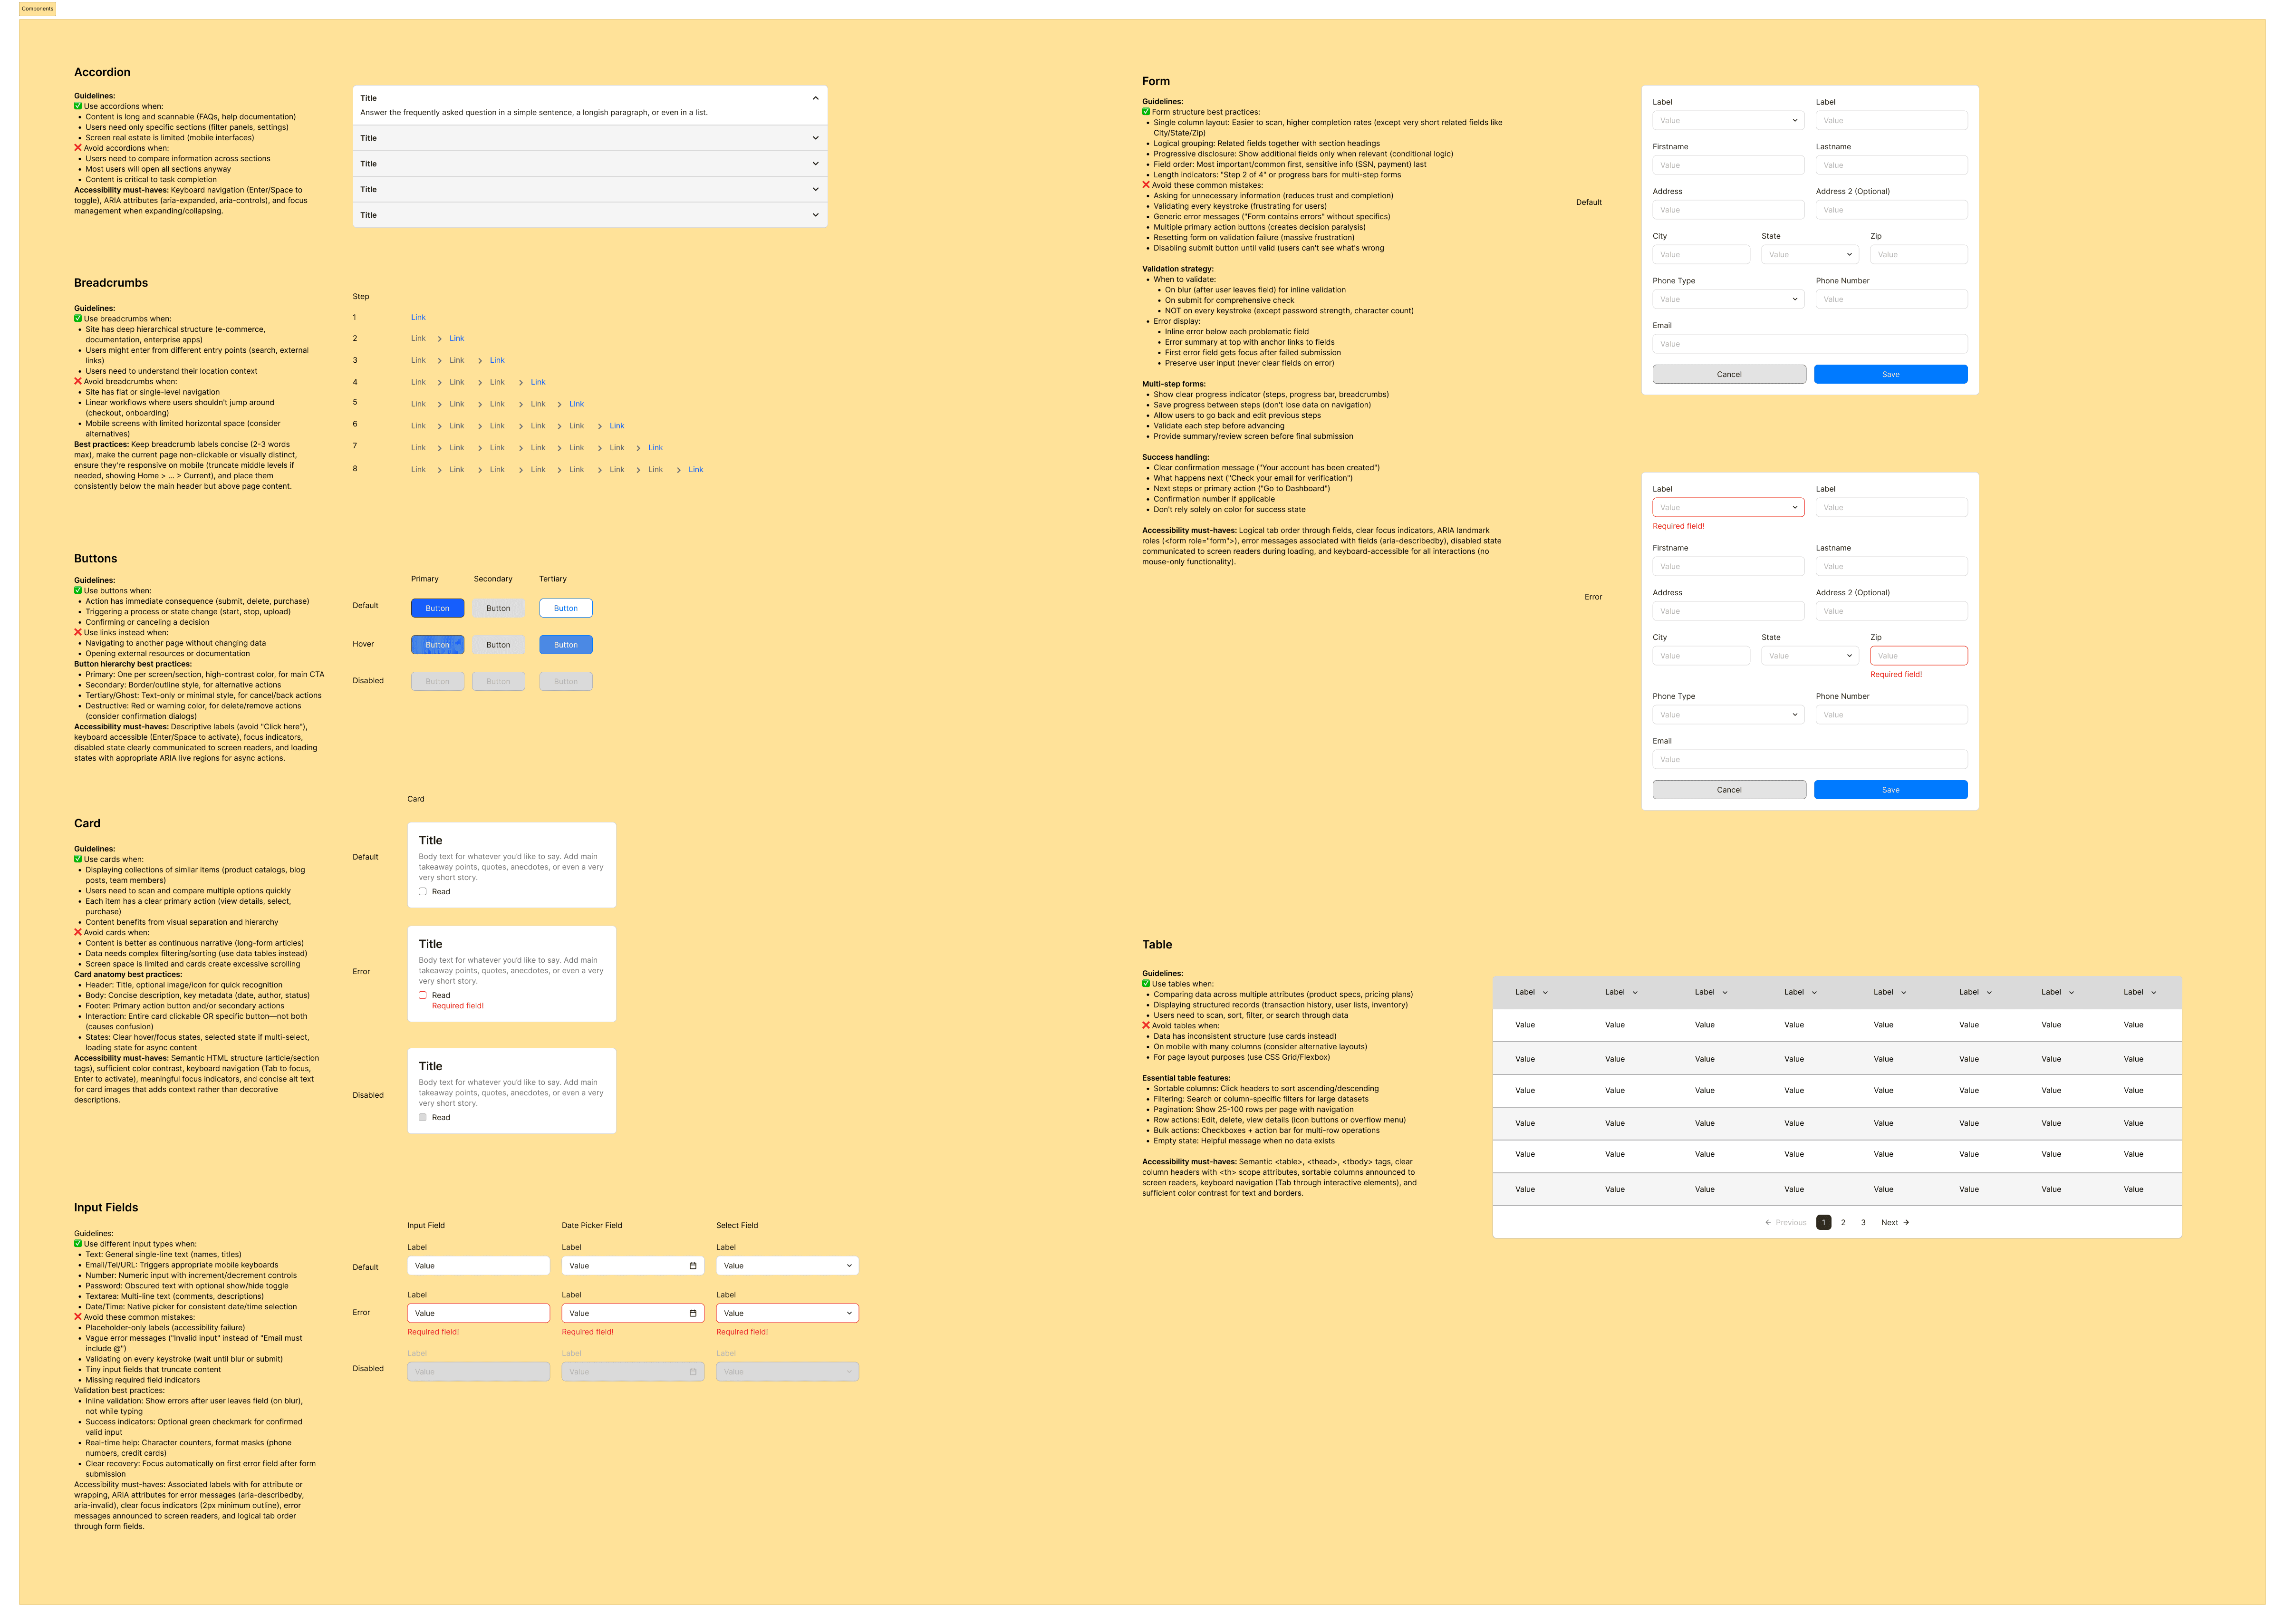
Task: Check the red Read checkbox on Error card
Action: click(423, 995)
